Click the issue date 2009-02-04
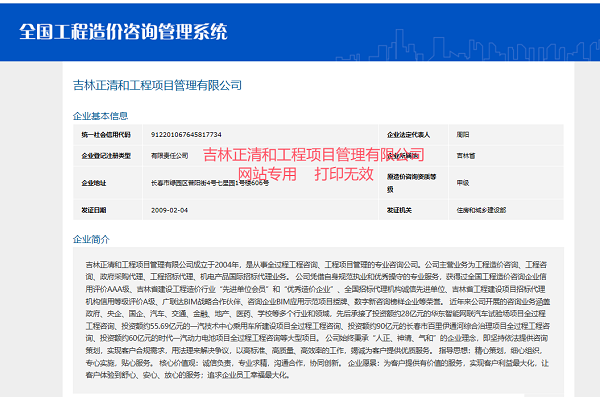The height and width of the screenshot is (397, 600). pyautogui.click(x=169, y=210)
